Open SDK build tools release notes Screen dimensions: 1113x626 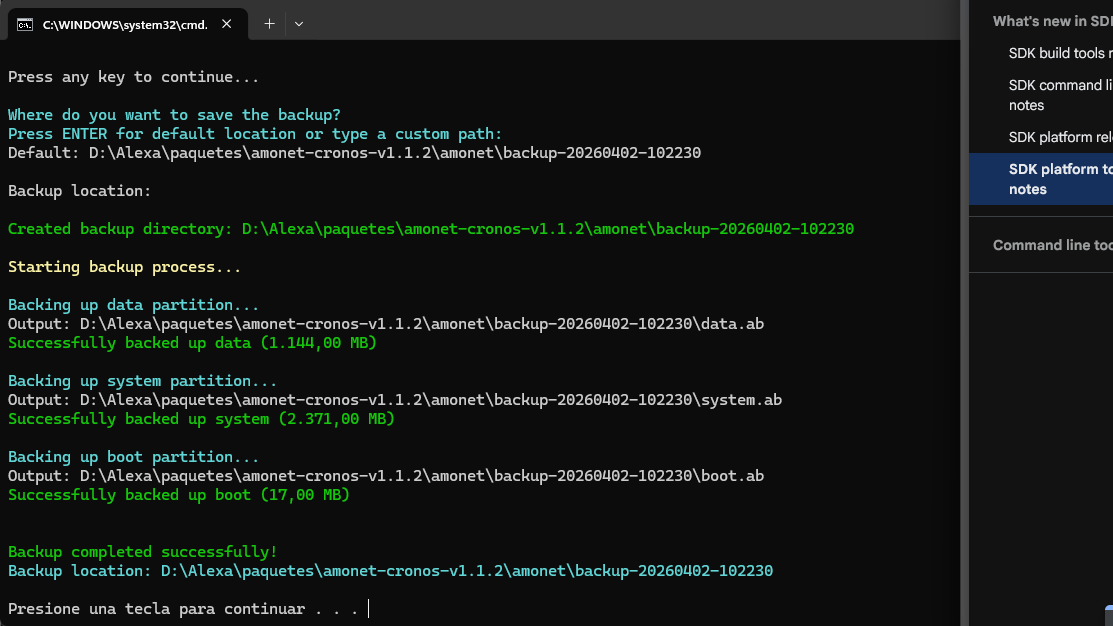[1059, 53]
